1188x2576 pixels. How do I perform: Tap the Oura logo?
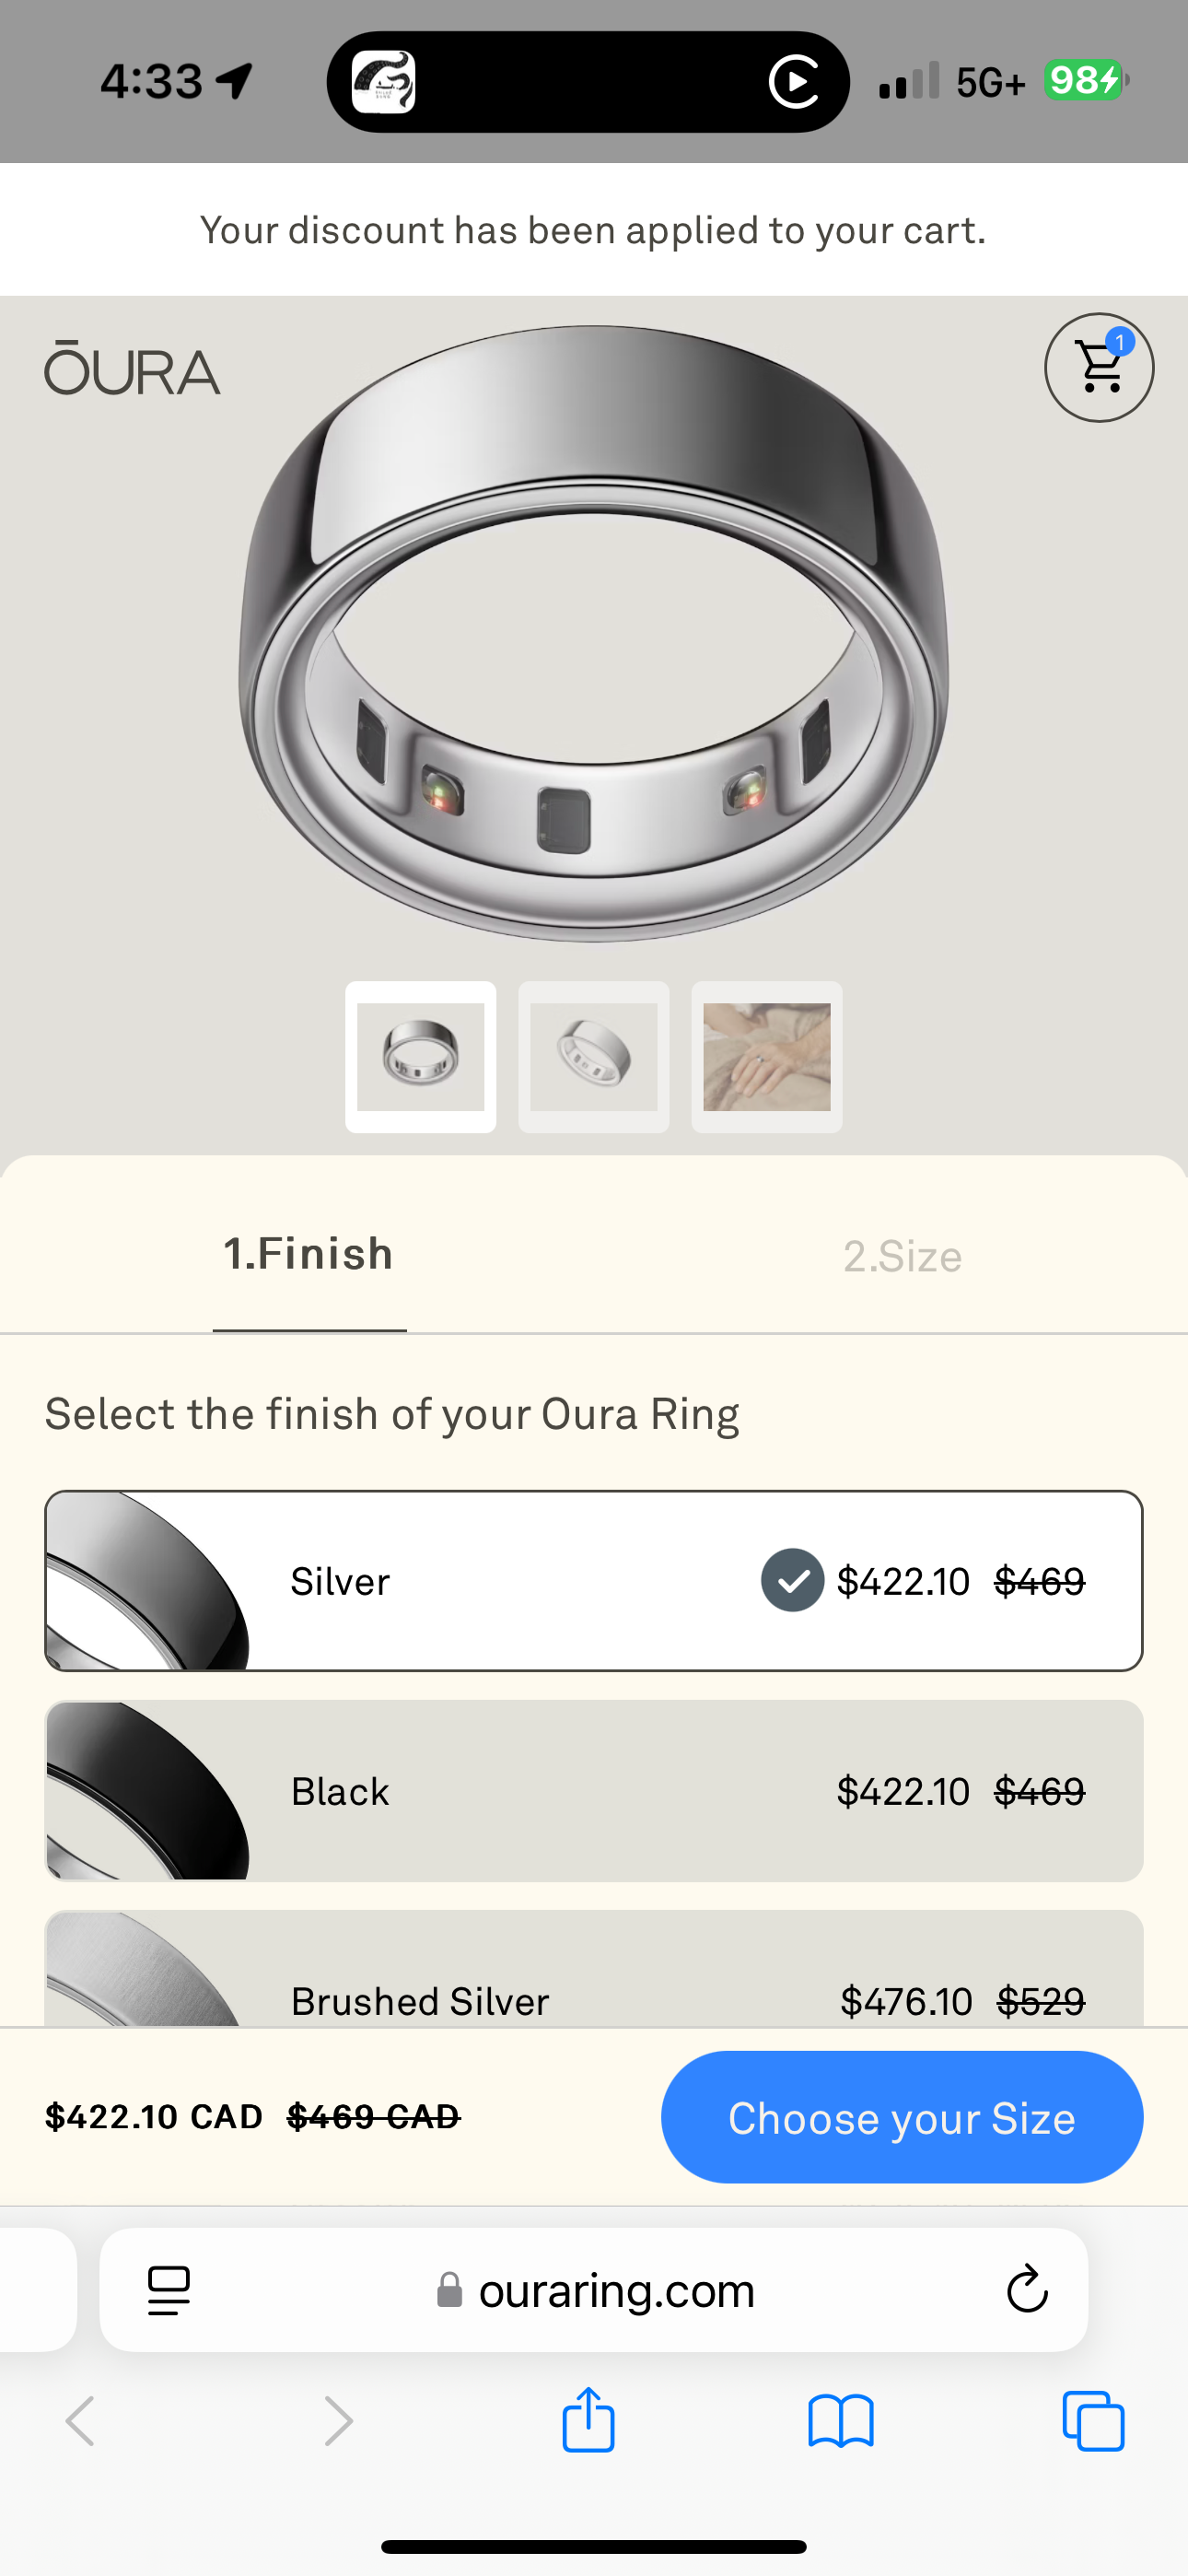coord(132,369)
